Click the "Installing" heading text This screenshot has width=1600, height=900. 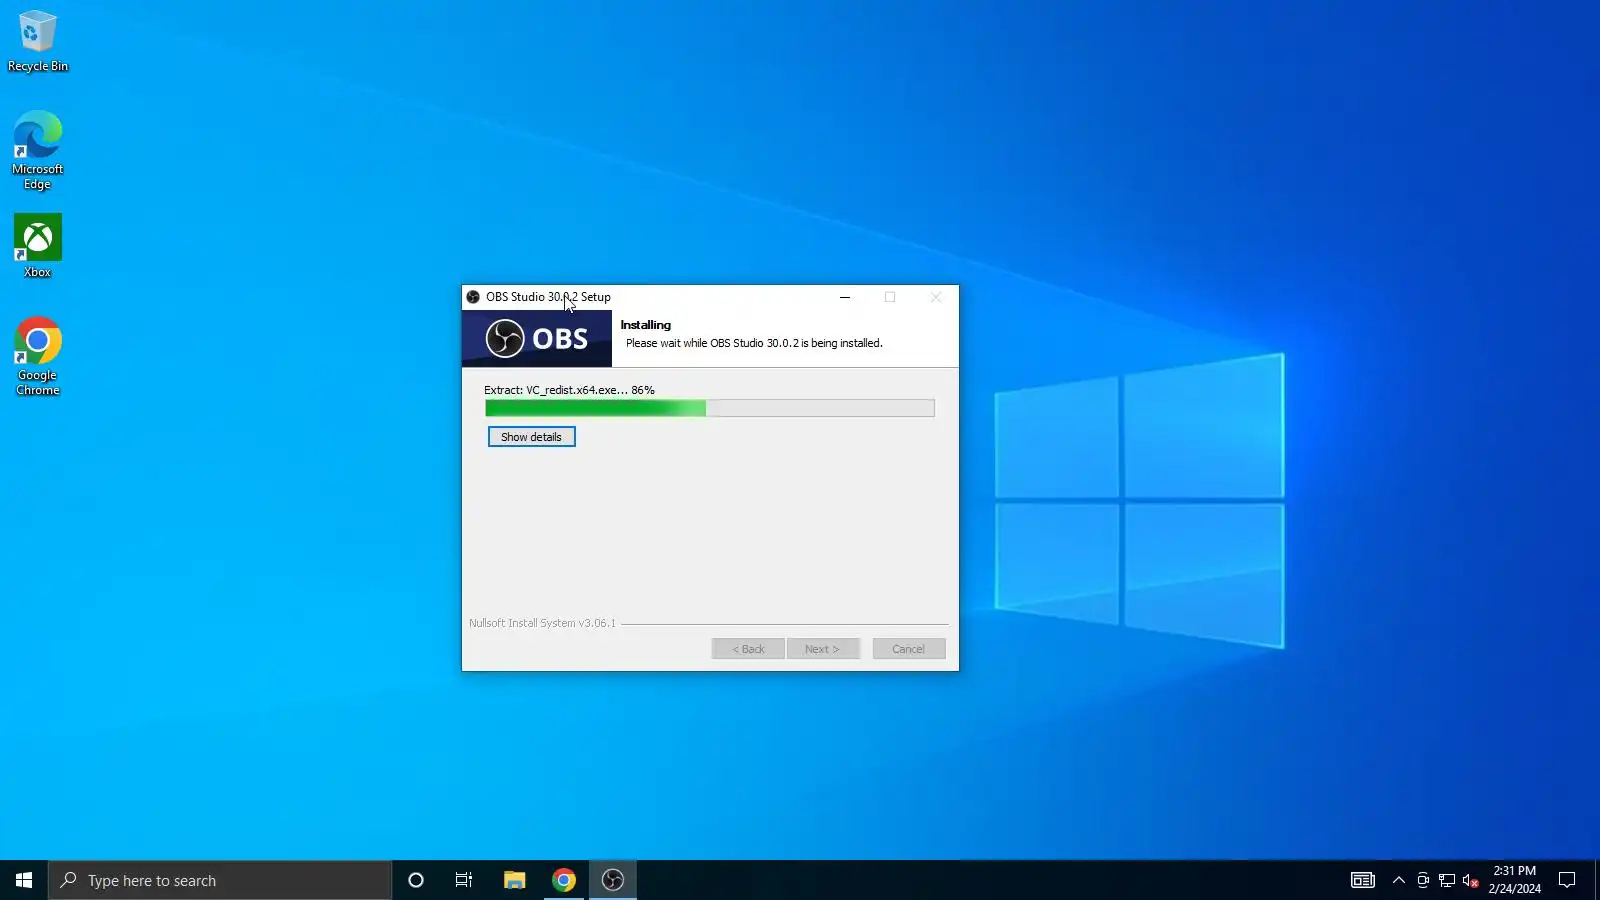click(645, 325)
